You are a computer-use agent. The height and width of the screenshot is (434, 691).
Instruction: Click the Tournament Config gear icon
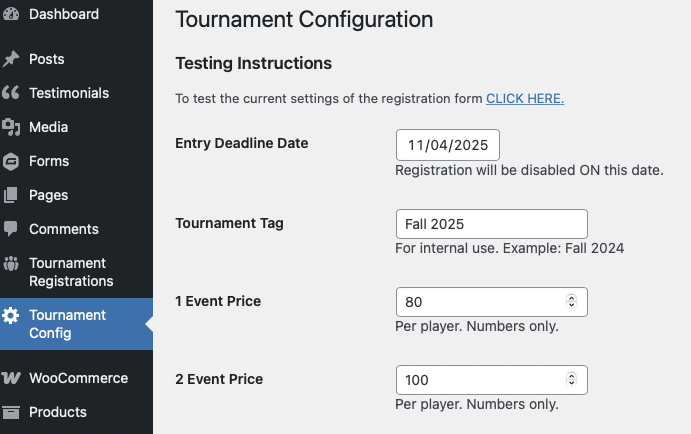tap(11, 316)
